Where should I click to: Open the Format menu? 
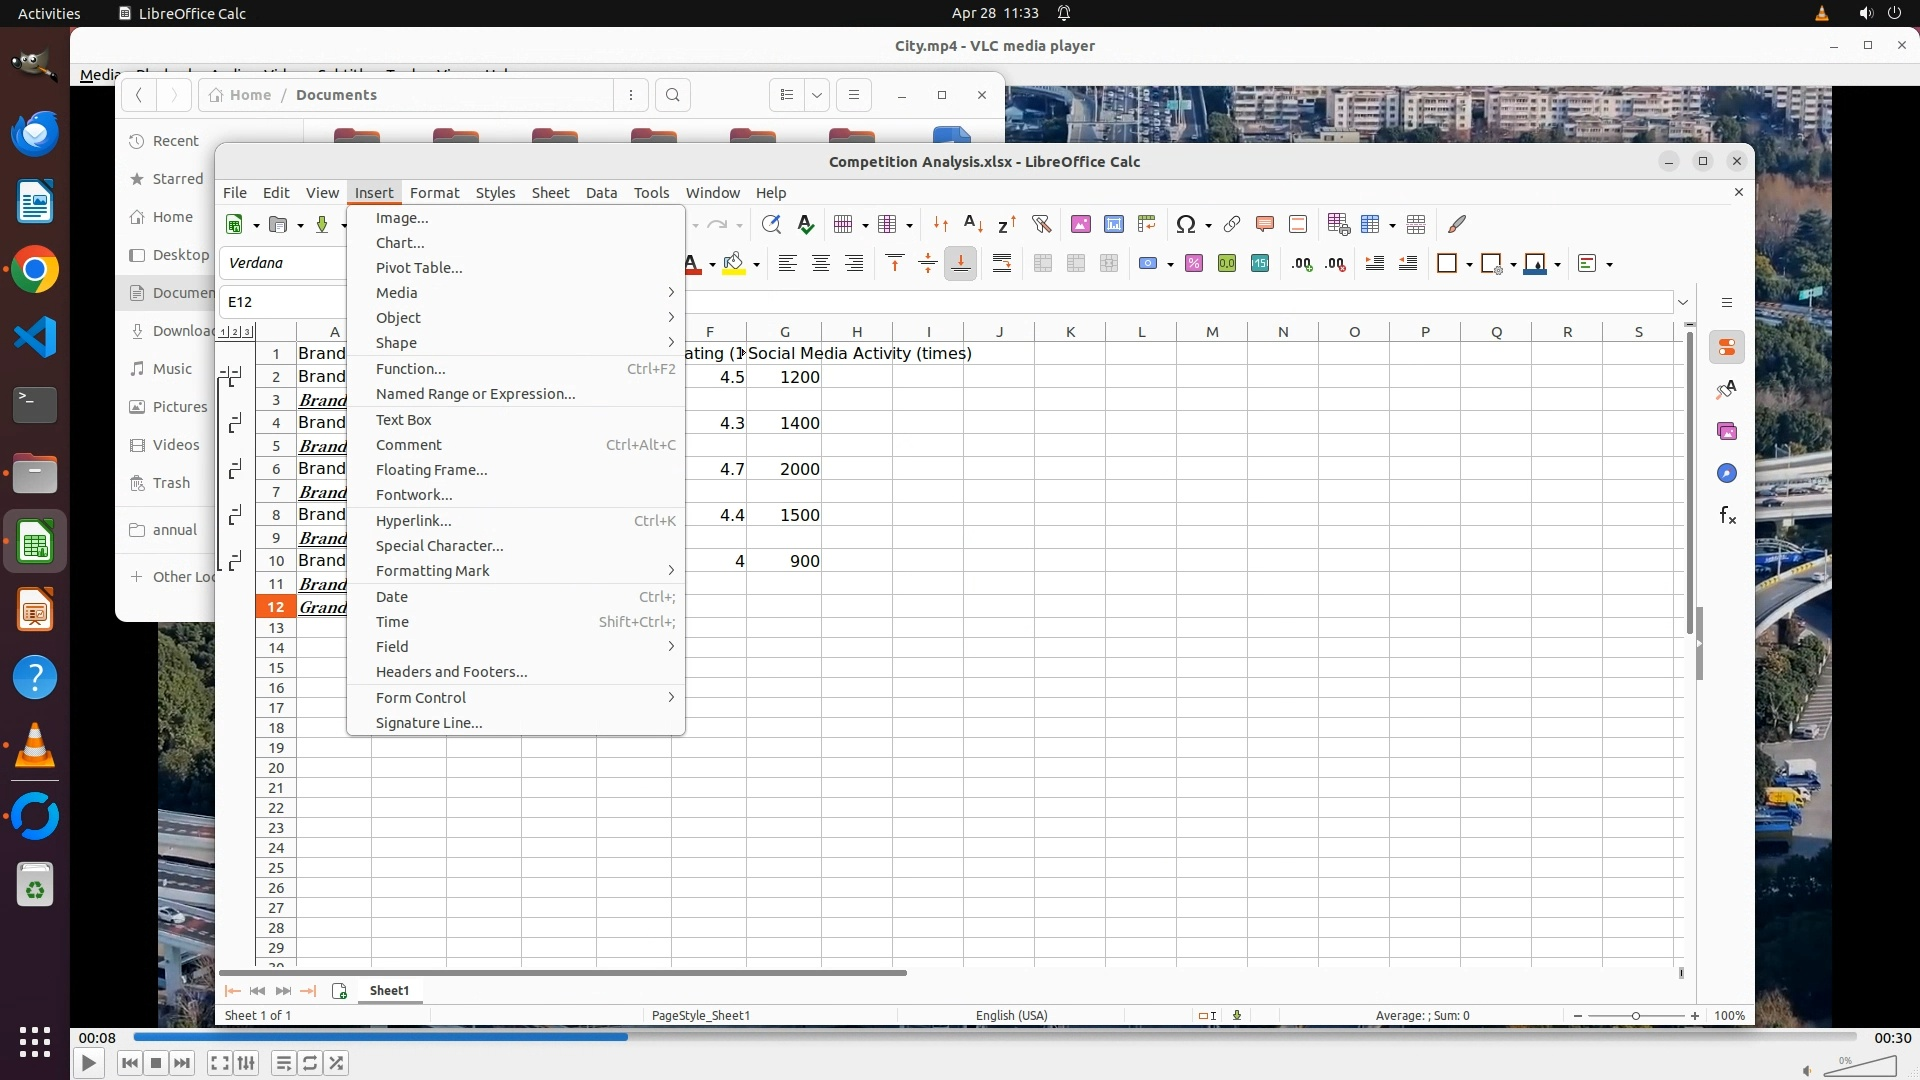point(434,192)
